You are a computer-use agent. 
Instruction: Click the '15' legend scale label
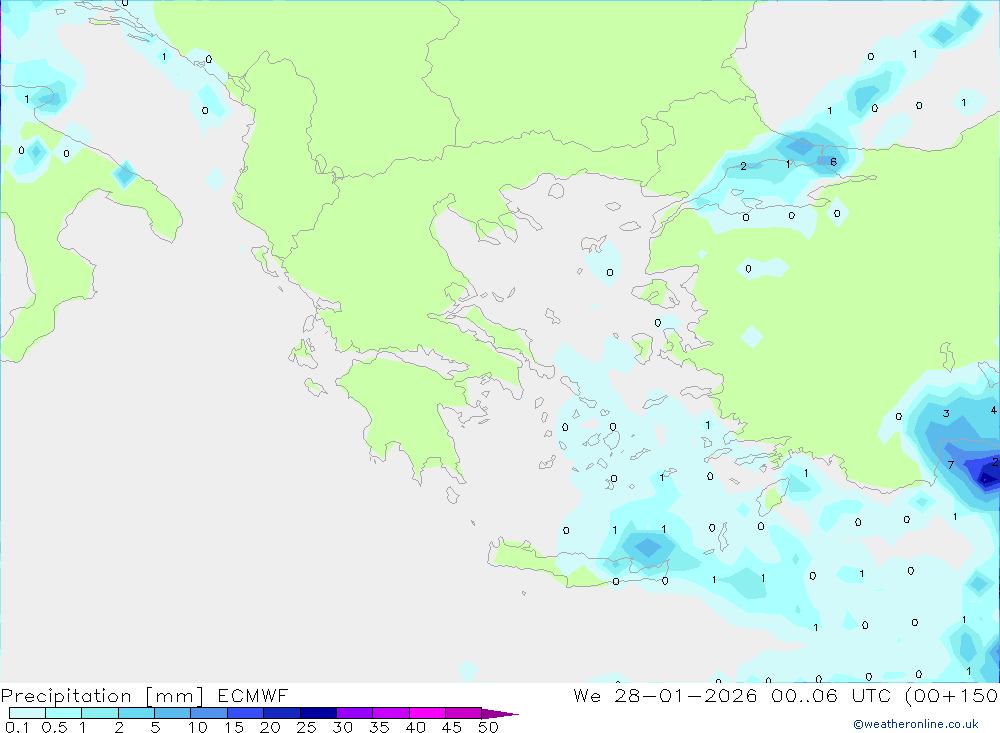click(233, 727)
